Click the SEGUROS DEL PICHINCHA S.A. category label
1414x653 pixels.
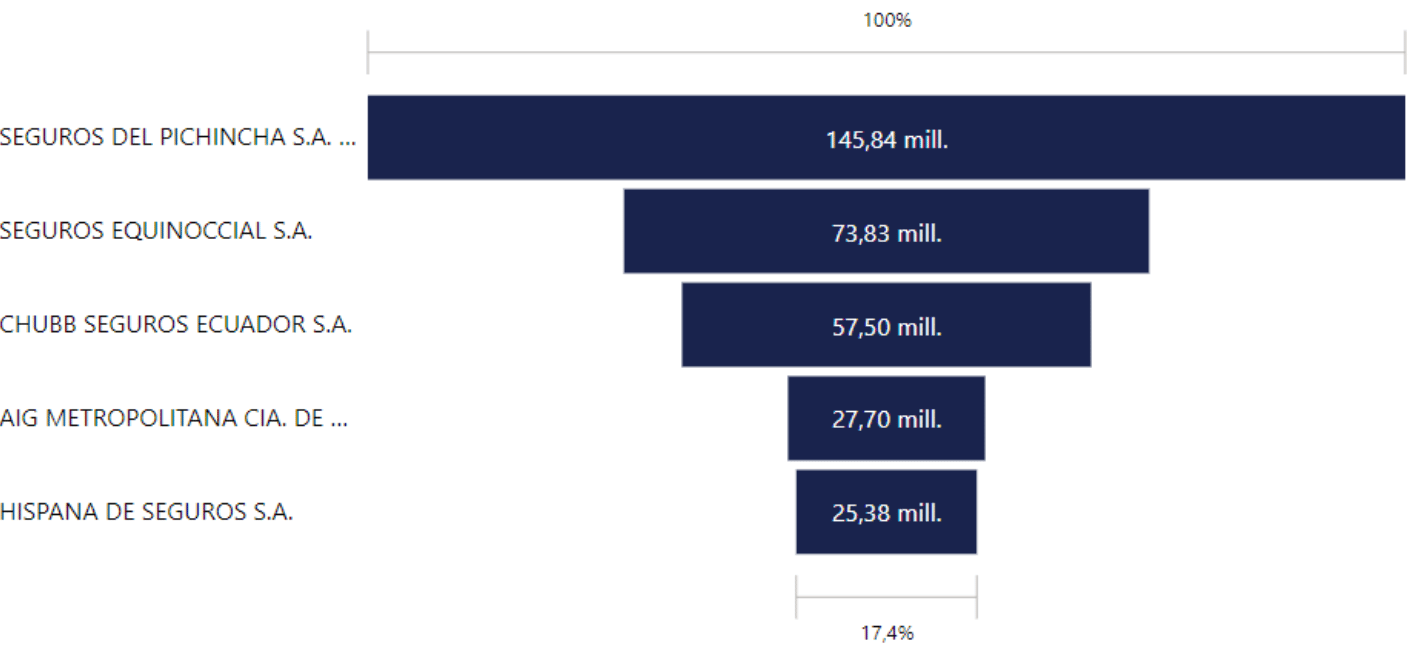[178, 138]
